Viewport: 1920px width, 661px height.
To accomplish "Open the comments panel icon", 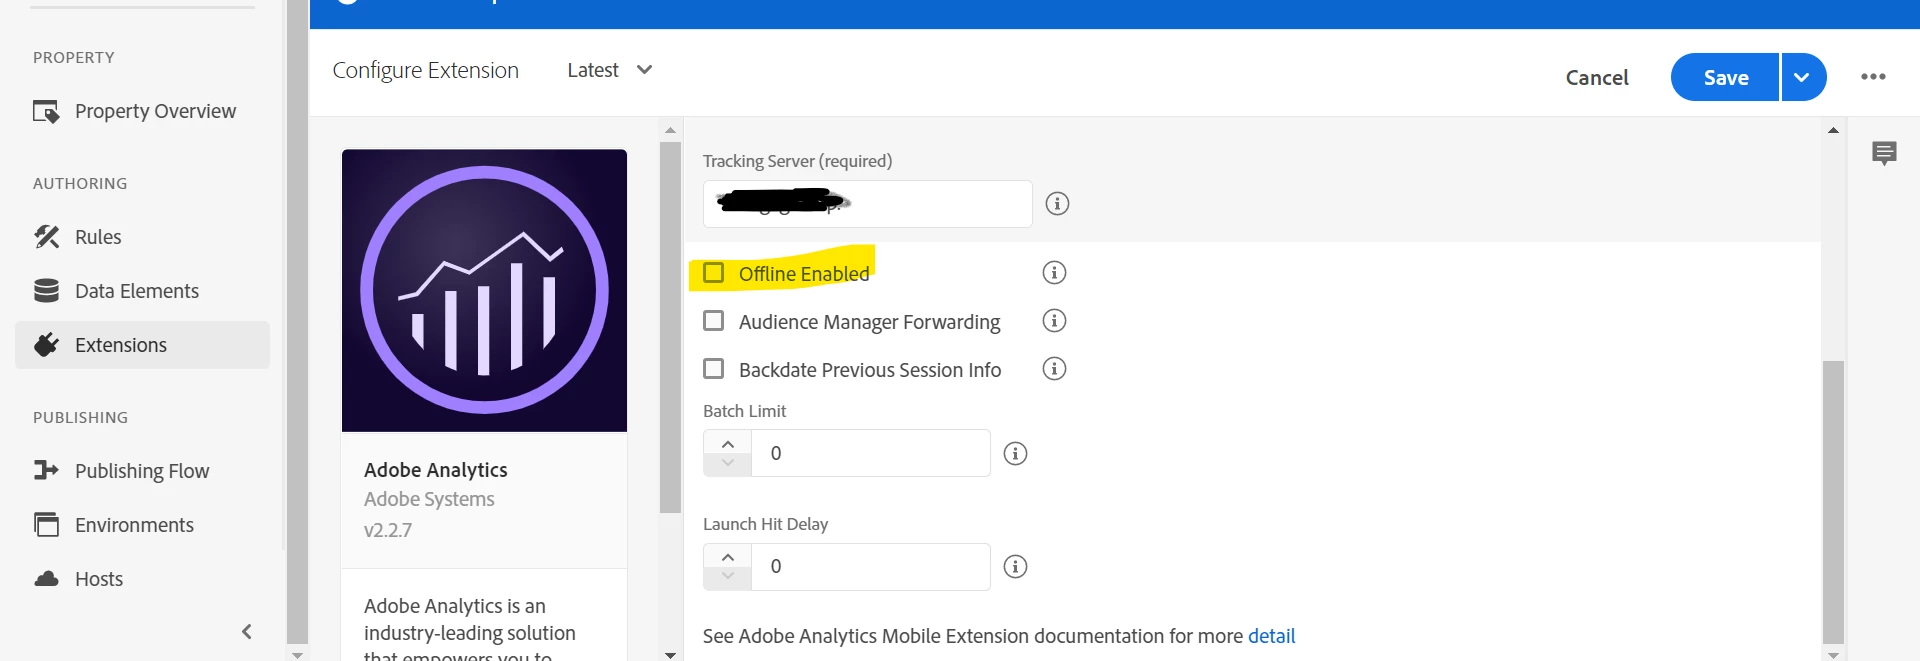I will (1884, 153).
